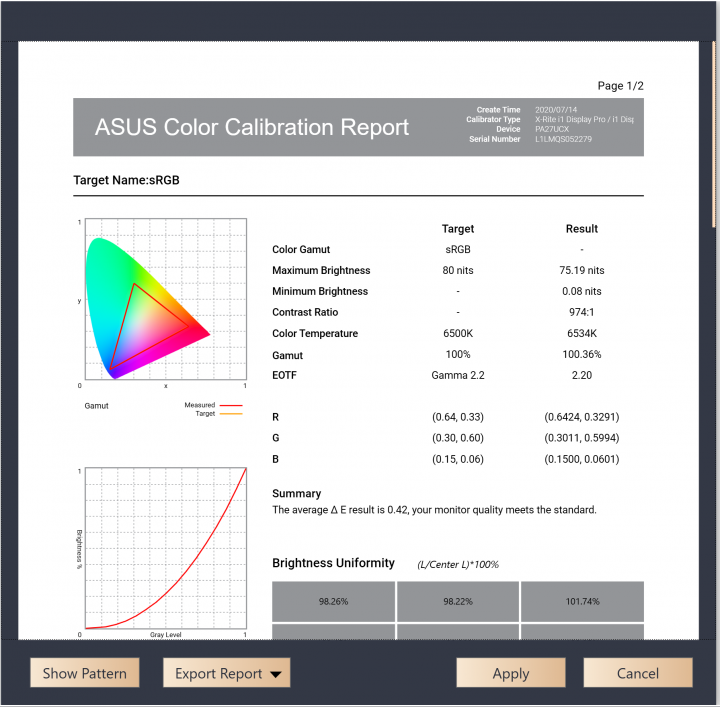Click the gamma brightness curve chart
720x707 pixels.
[x=166, y=548]
